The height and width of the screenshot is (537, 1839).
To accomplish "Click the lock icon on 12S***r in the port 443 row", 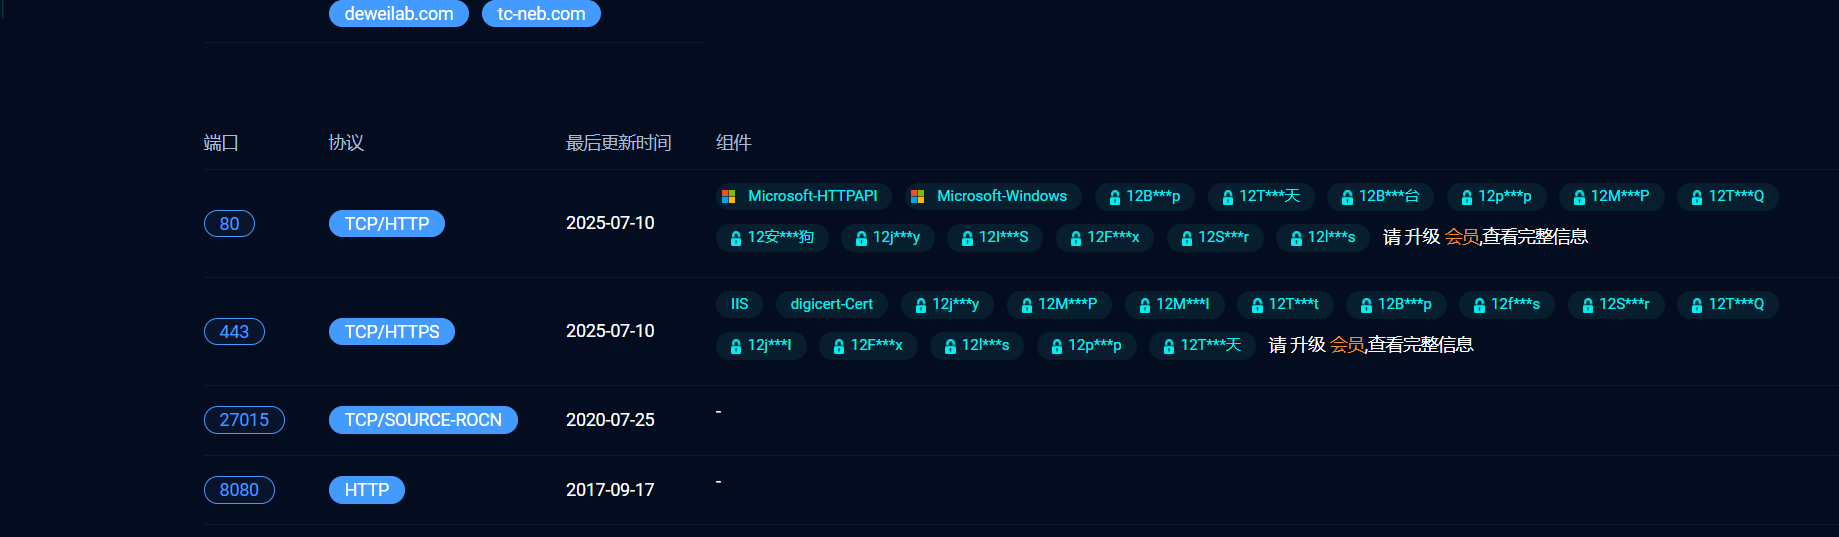I will [x=1588, y=305].
